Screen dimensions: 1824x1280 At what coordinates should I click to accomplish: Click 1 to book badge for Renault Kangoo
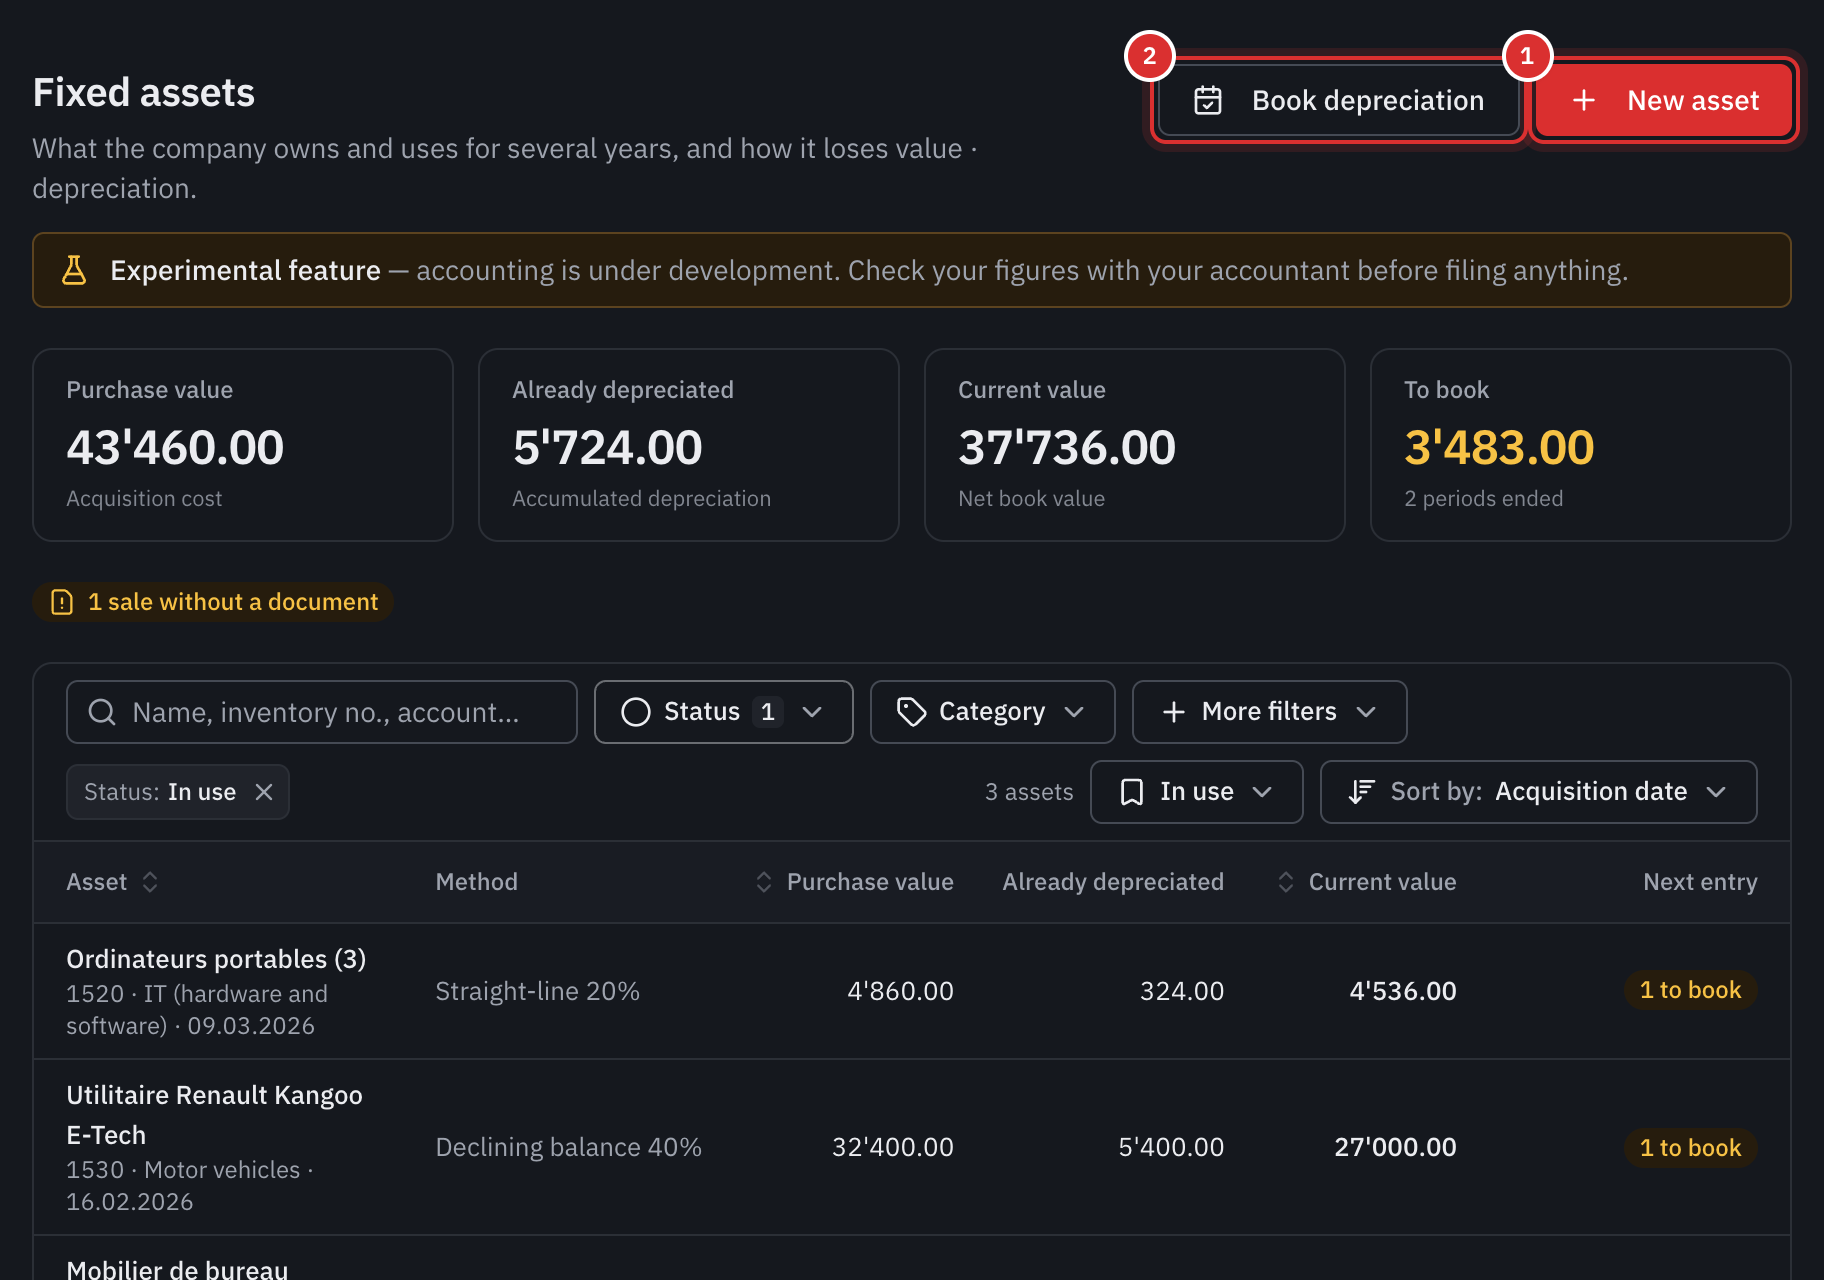[x=1690, y=1148]
